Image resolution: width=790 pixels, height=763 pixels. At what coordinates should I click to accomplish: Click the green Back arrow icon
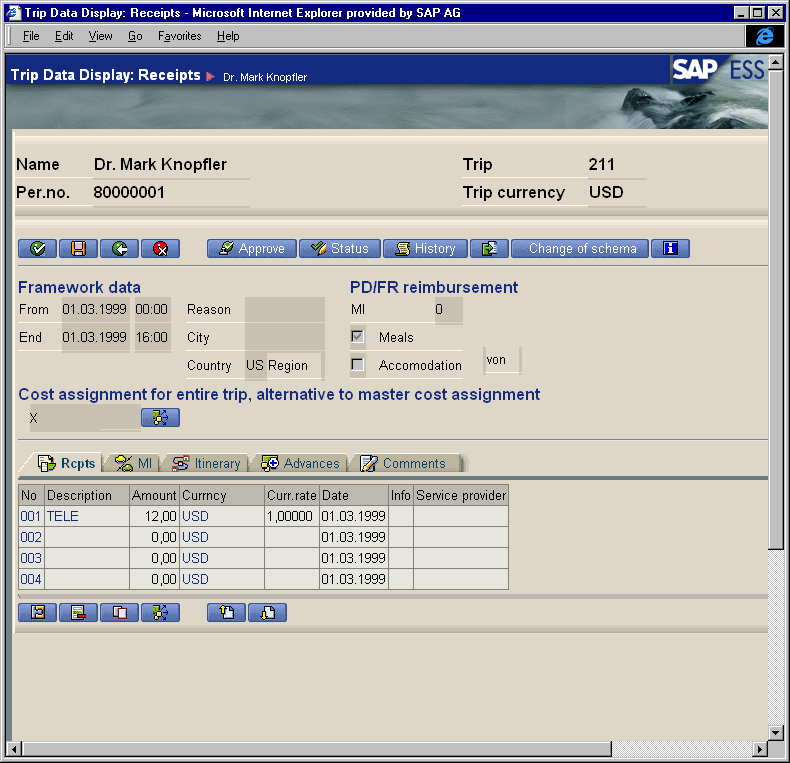(x=119, y=249)
